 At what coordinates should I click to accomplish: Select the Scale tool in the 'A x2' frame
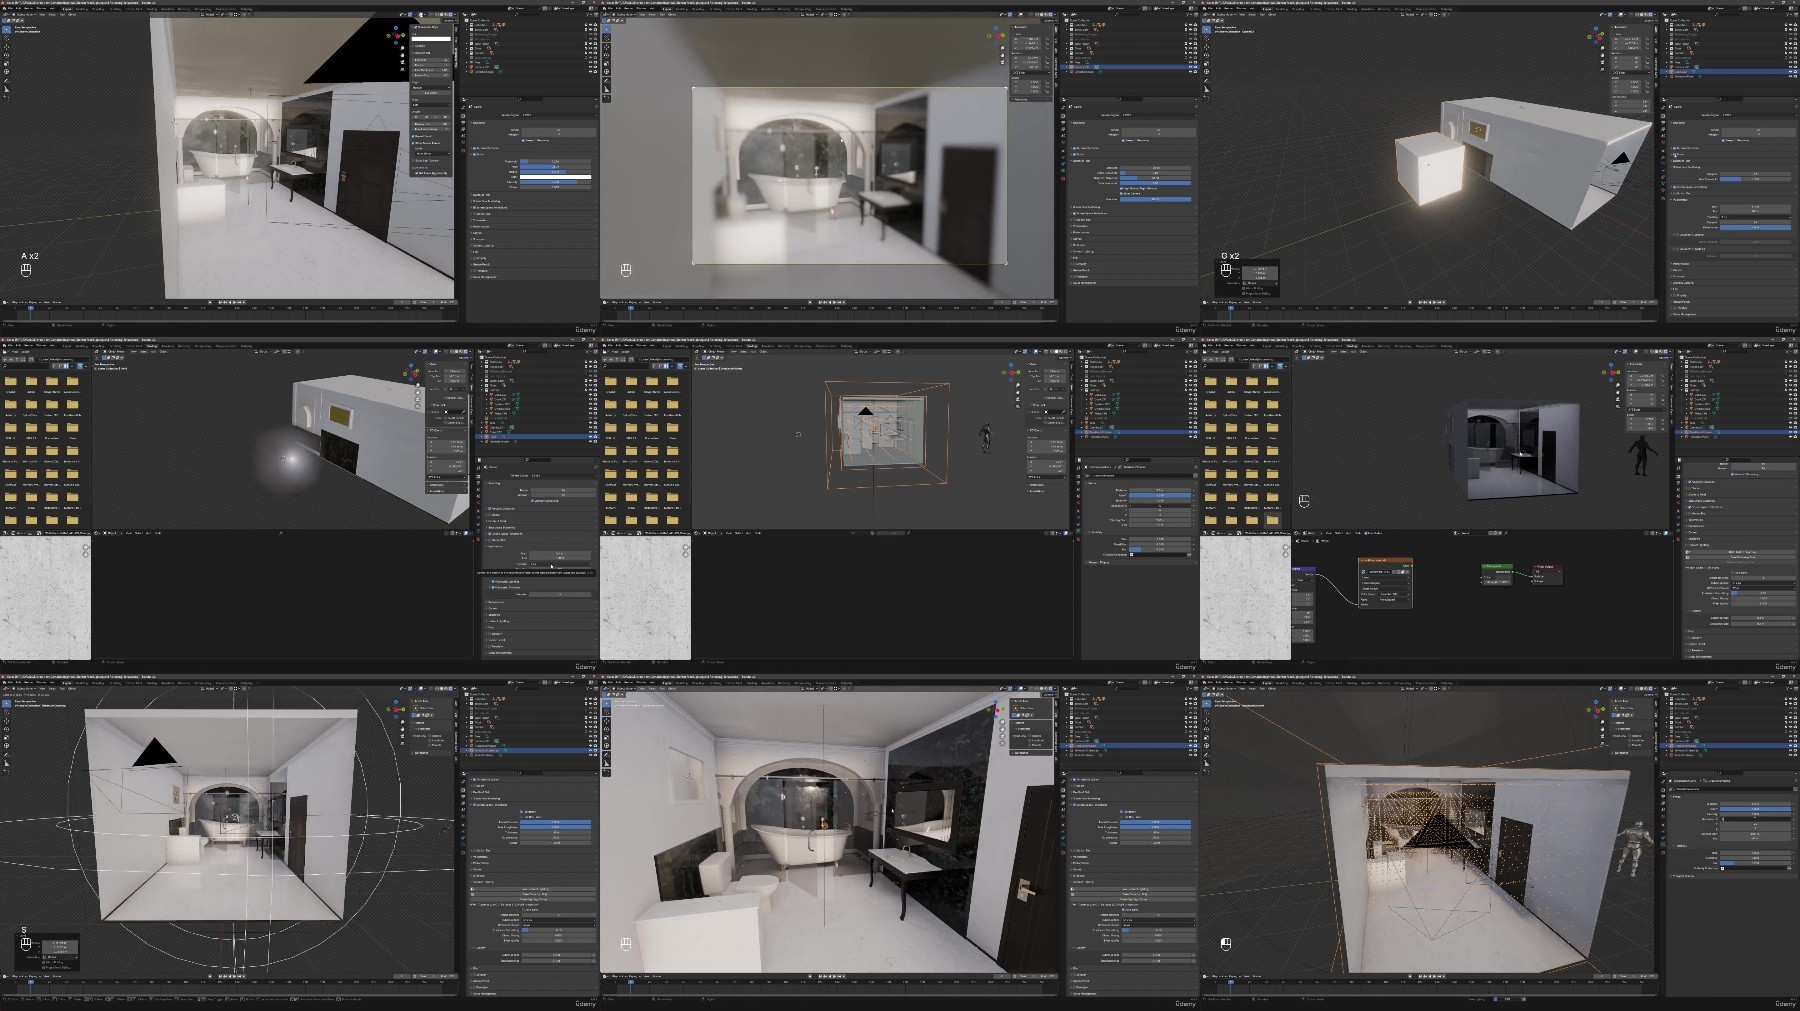(x=6, y=64)
